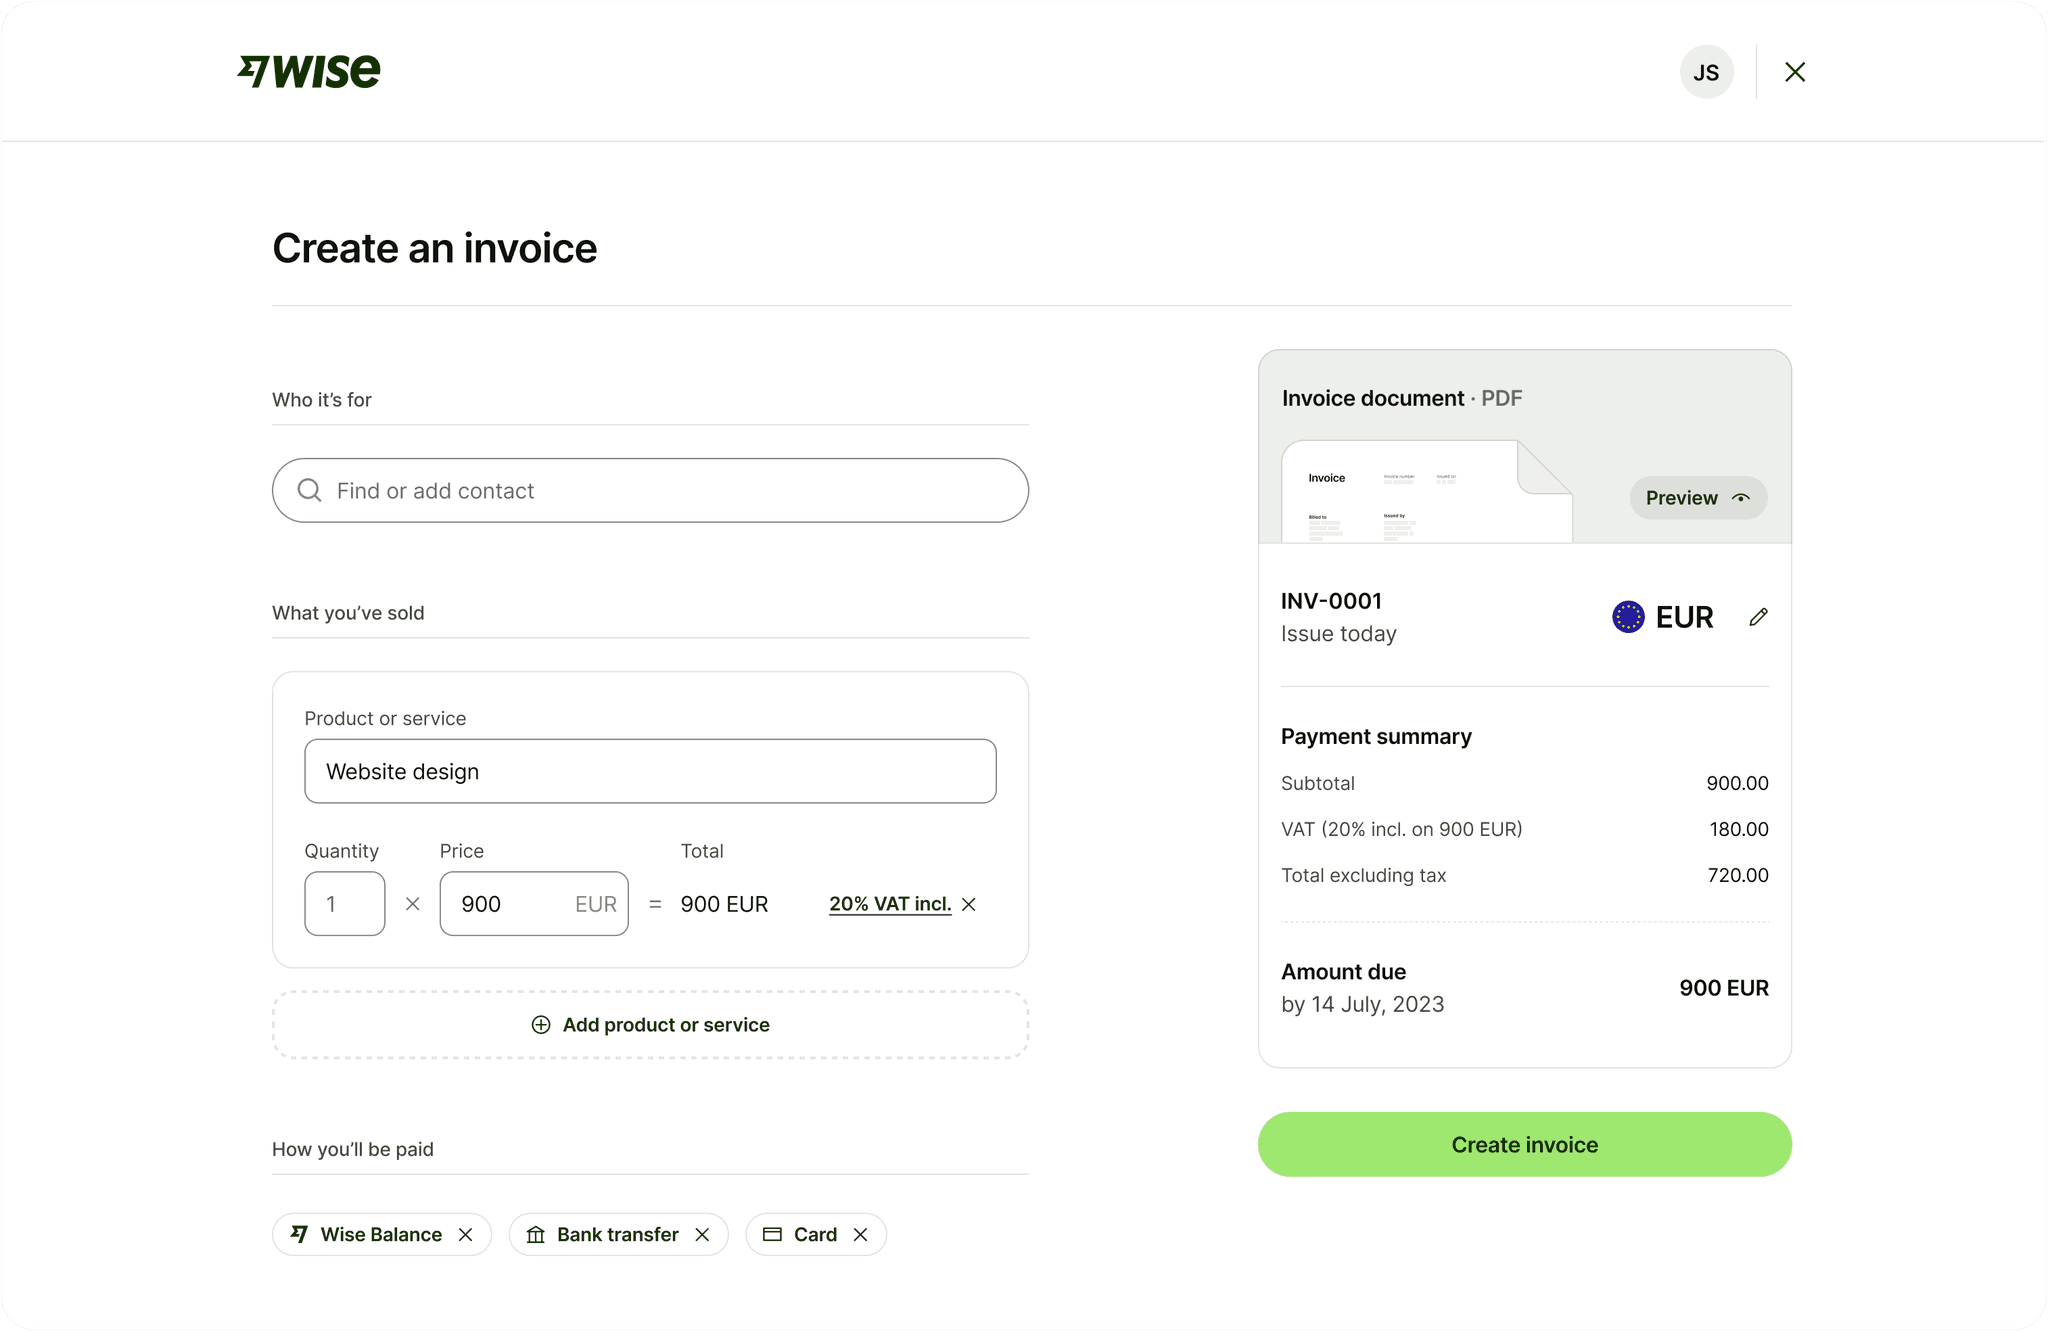Remove Bank transfer payment method
Viewport: 2048px width, 1331px height.
tap(702, 1235)
